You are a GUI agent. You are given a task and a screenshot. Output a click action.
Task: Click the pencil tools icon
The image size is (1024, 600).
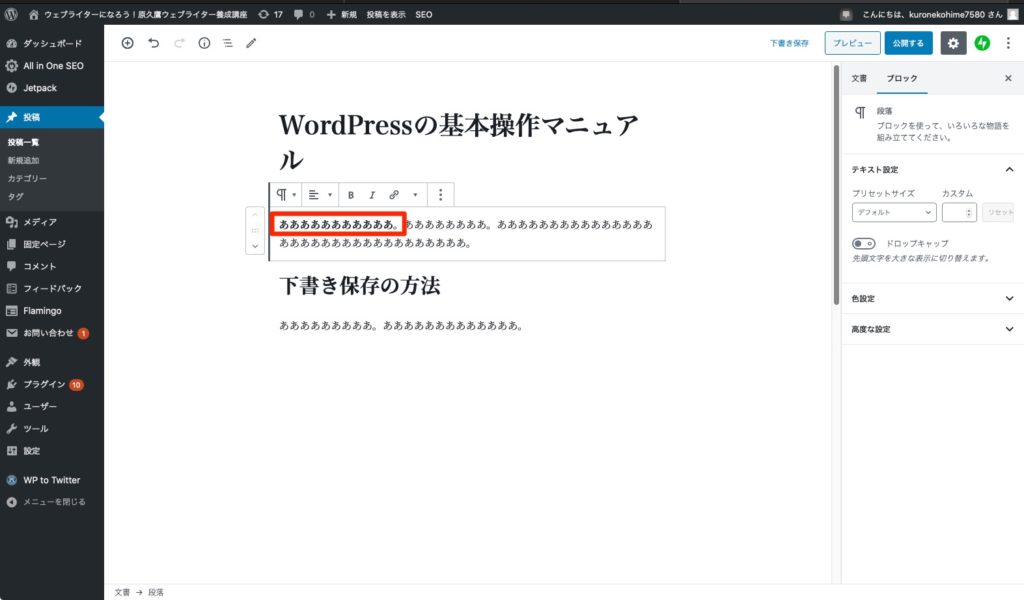click(251, 43)
